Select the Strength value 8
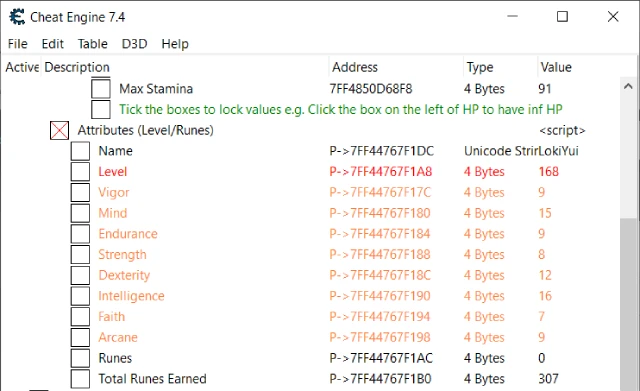Screen dimensions: 640x391 point(542,255)
